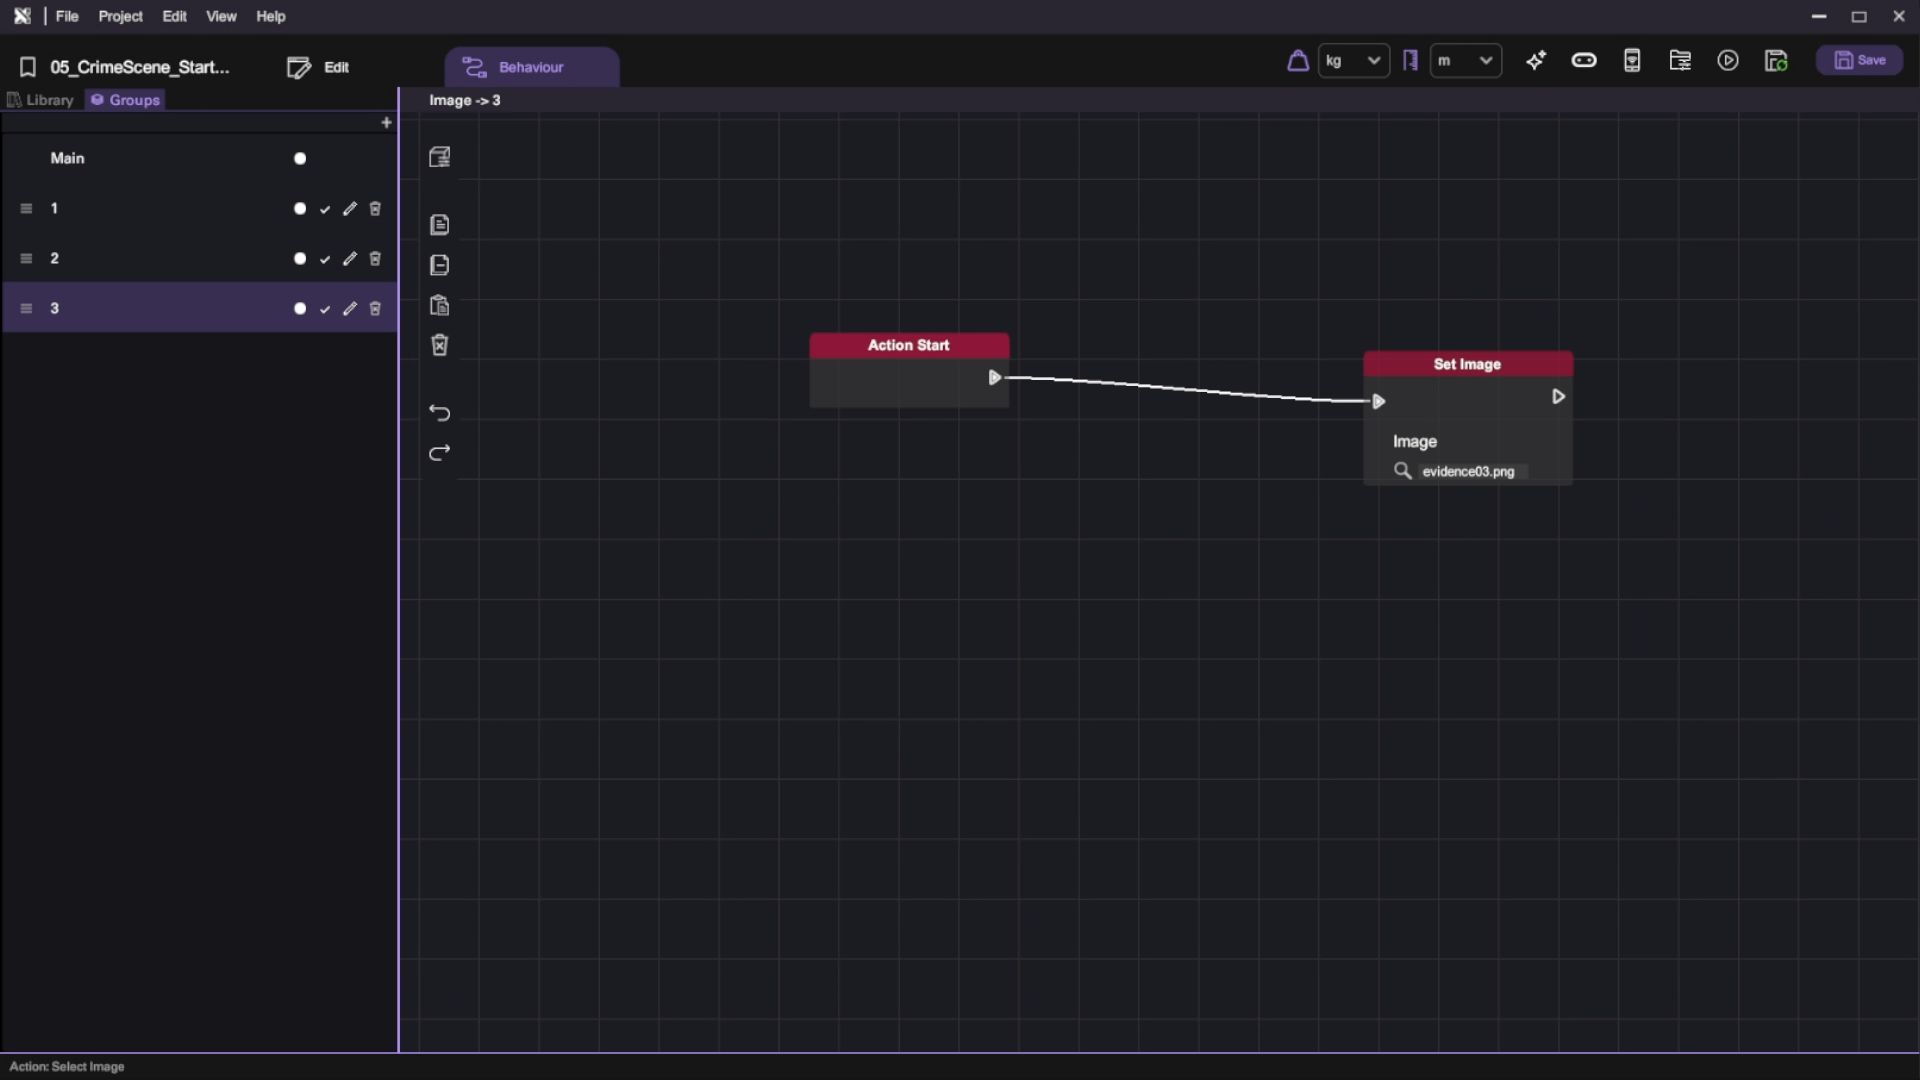Switch to the Library tab
The height and width of the screenshot is (1080, 1920).
pos(41,100)
